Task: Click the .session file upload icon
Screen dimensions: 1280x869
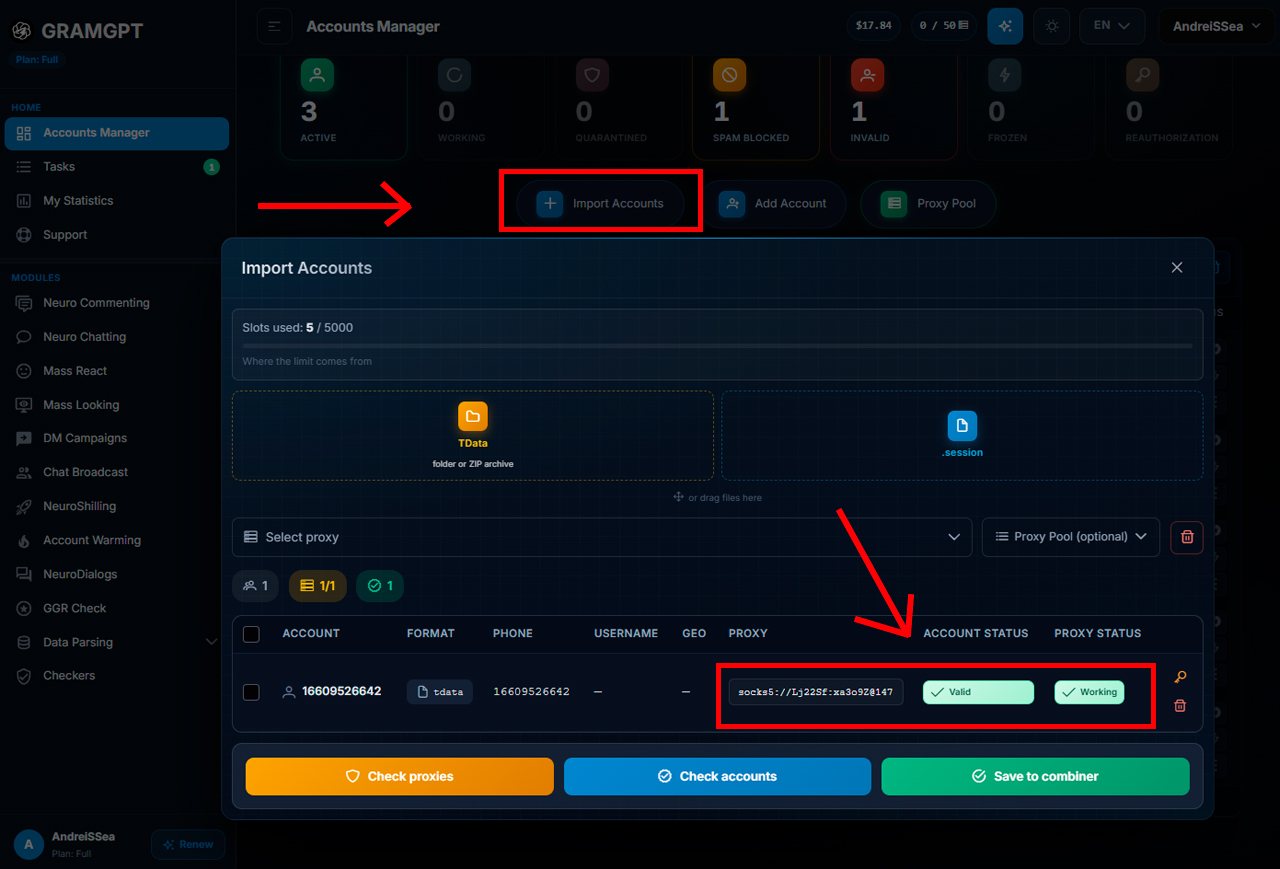Action: click(x=962, y=426)
